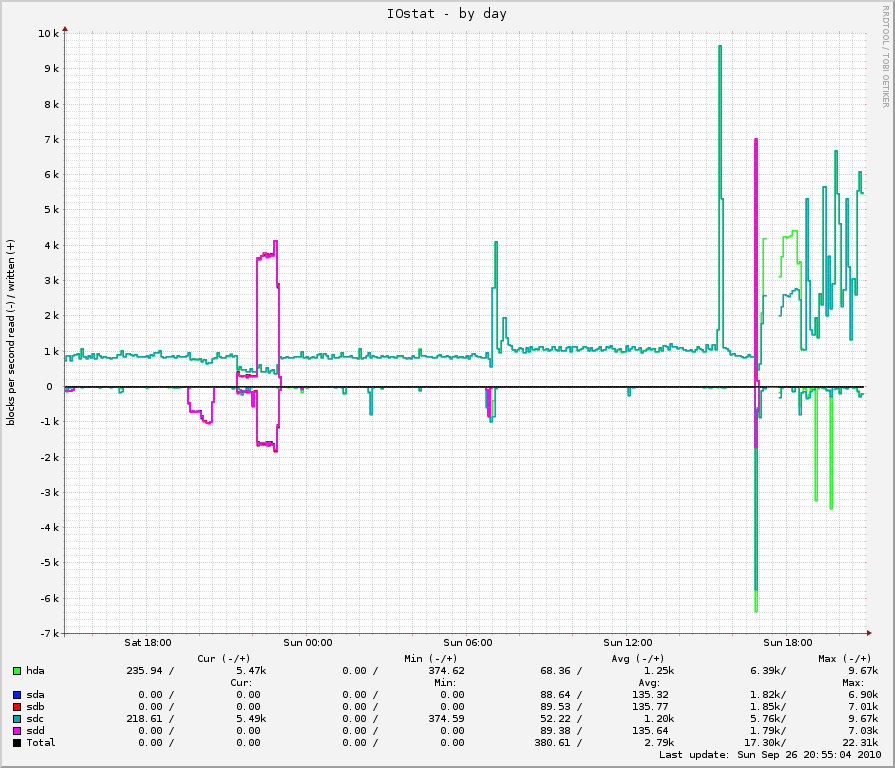Click the 'Max (-/+)' column header
The image size is (895, 768).
[845, 659]
